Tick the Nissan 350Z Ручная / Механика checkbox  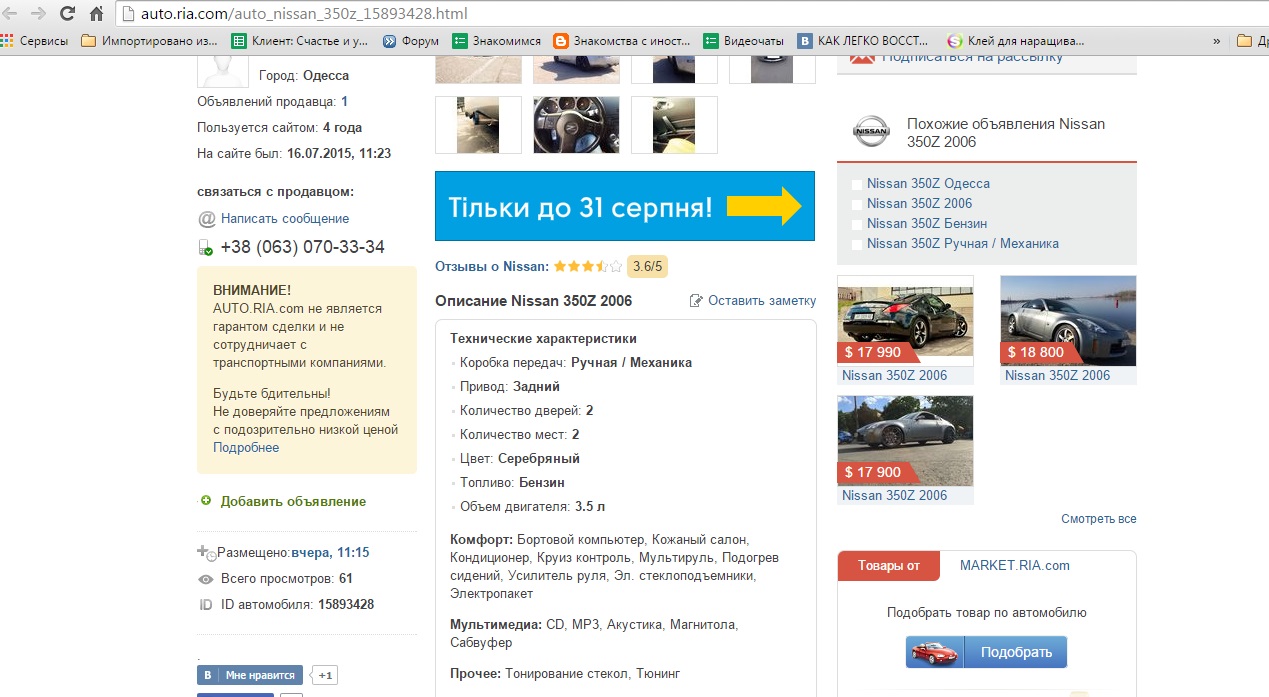coord(857,244)
